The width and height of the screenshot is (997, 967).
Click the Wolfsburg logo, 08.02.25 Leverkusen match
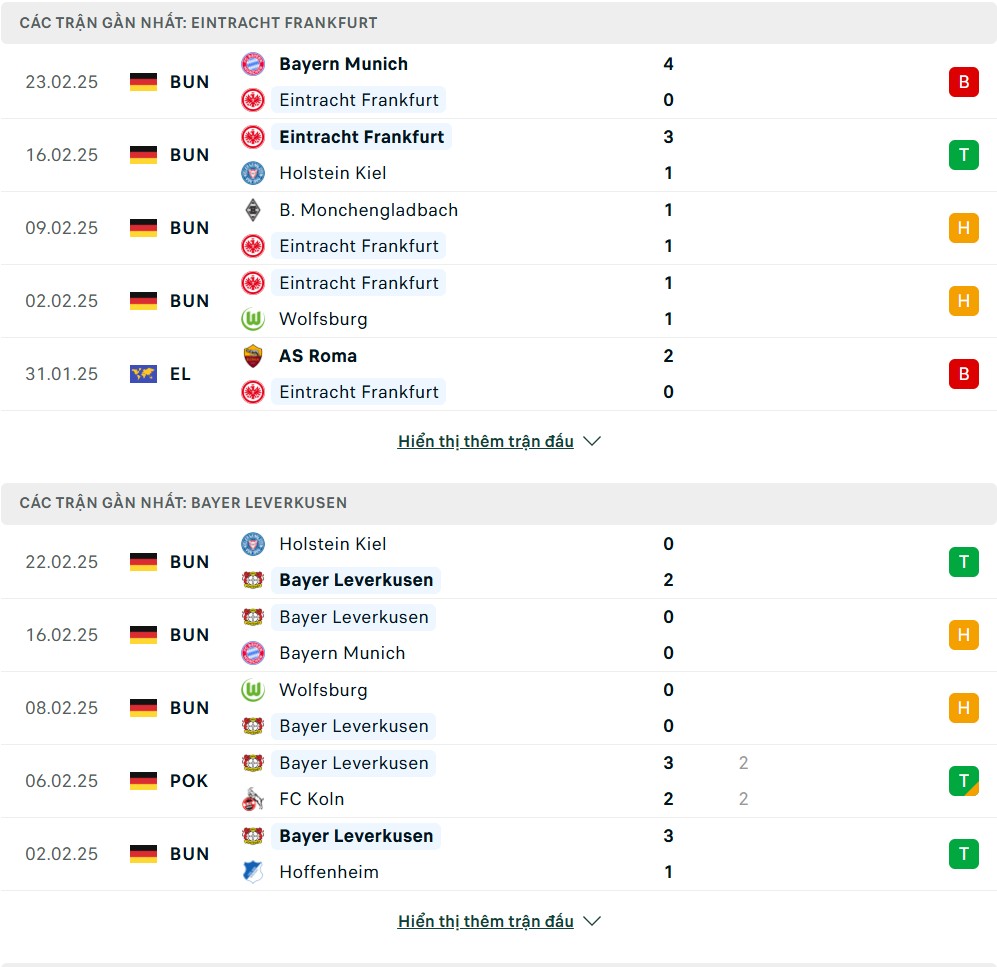point(253,690)
